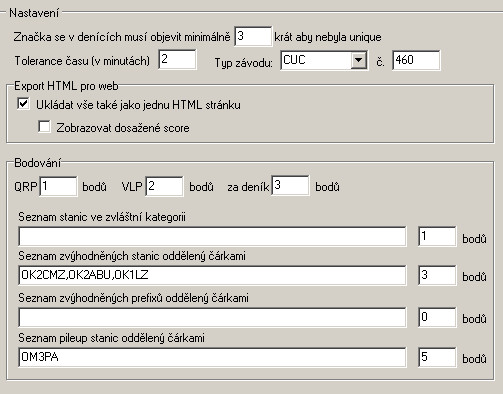This screenshot has height=394, width=503.
Task: Click the 'Tolerance času (v minutách)' label
Action: tap(82, 61)
